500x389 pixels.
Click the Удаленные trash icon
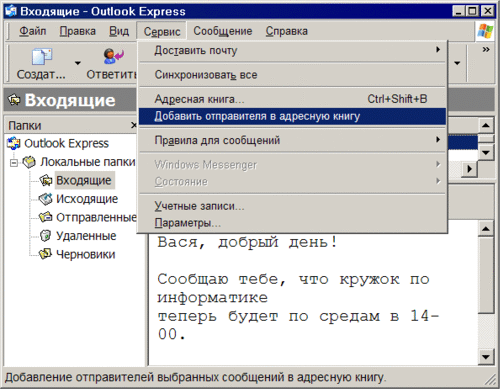46,236
